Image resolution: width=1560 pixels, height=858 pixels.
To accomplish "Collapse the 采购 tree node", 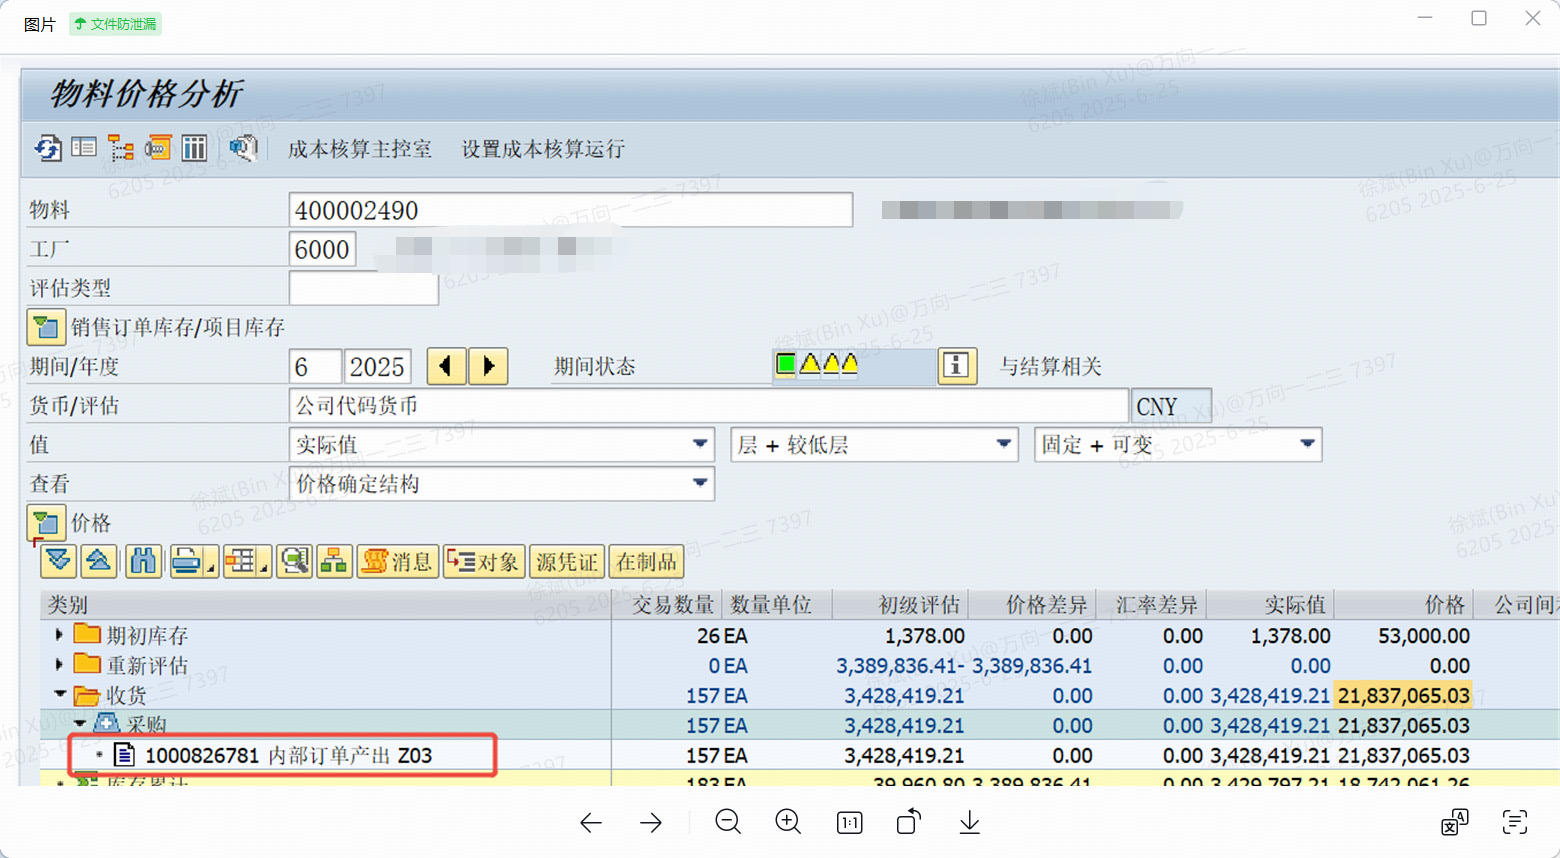I will pos(80,723).
